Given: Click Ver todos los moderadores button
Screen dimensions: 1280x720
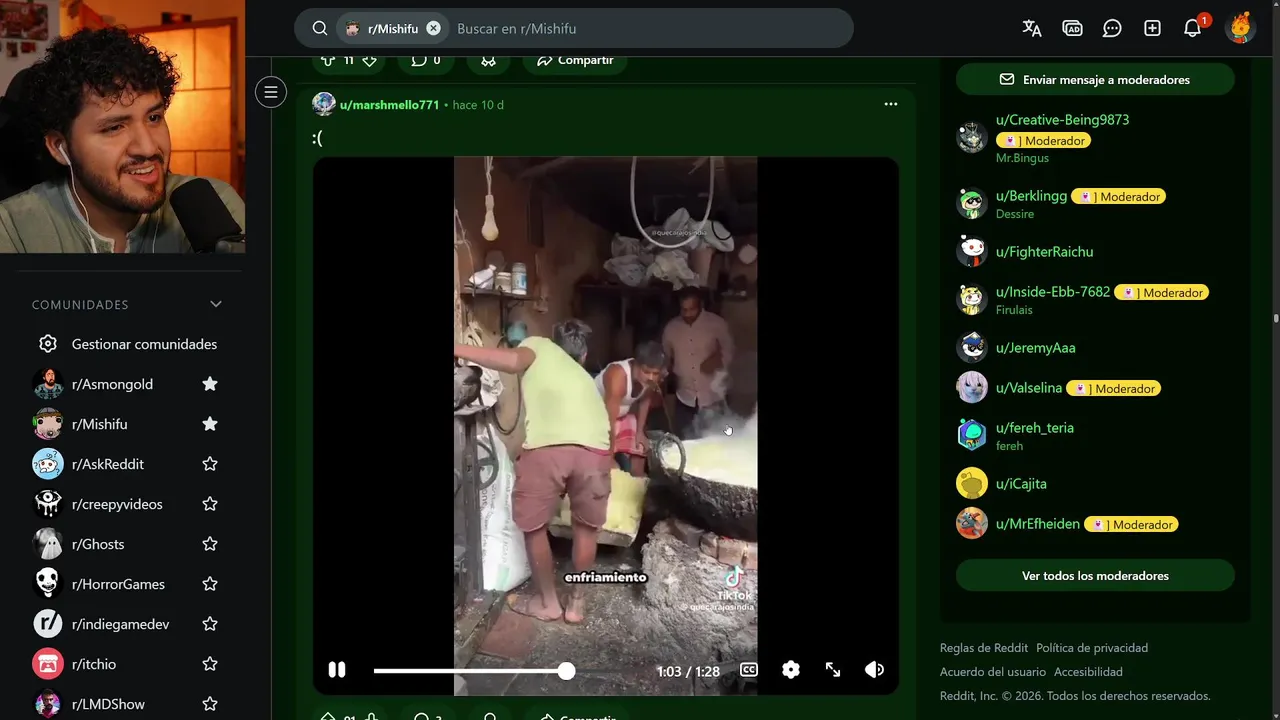Looking at the screenshot, I should [x=1095, y=575].
